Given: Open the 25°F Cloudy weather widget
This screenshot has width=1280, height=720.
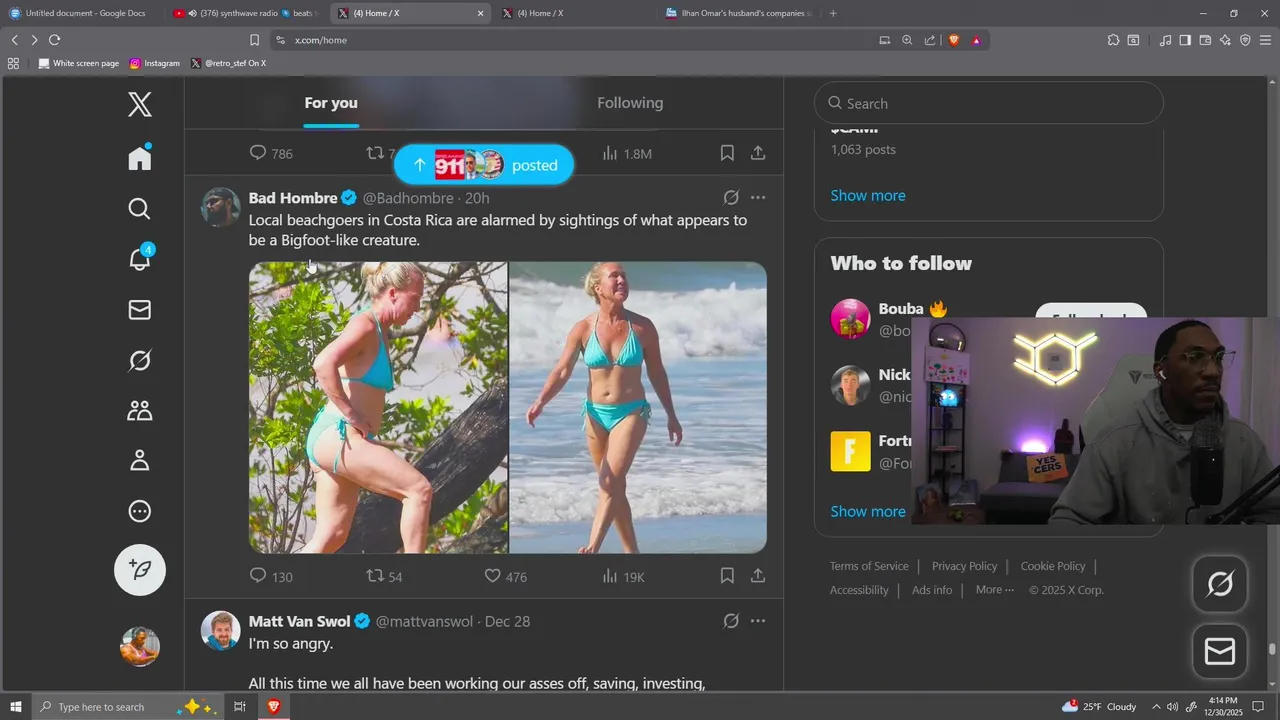Looking at the screenshot, I should (1100, 706).
